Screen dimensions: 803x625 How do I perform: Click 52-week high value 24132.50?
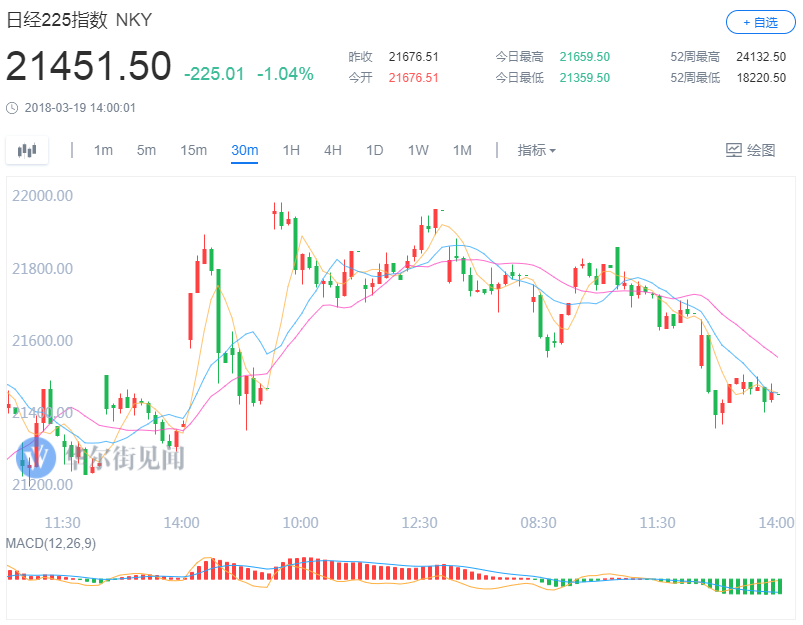[761, 56]
